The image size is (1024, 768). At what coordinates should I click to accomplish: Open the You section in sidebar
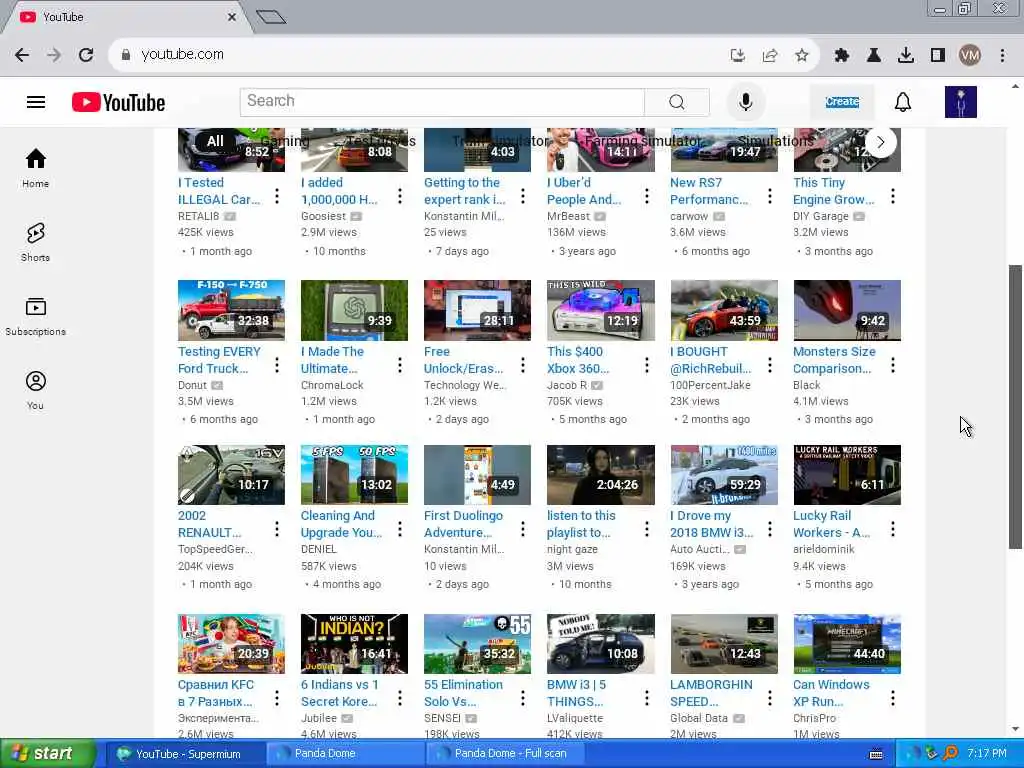tap(35, 391)
